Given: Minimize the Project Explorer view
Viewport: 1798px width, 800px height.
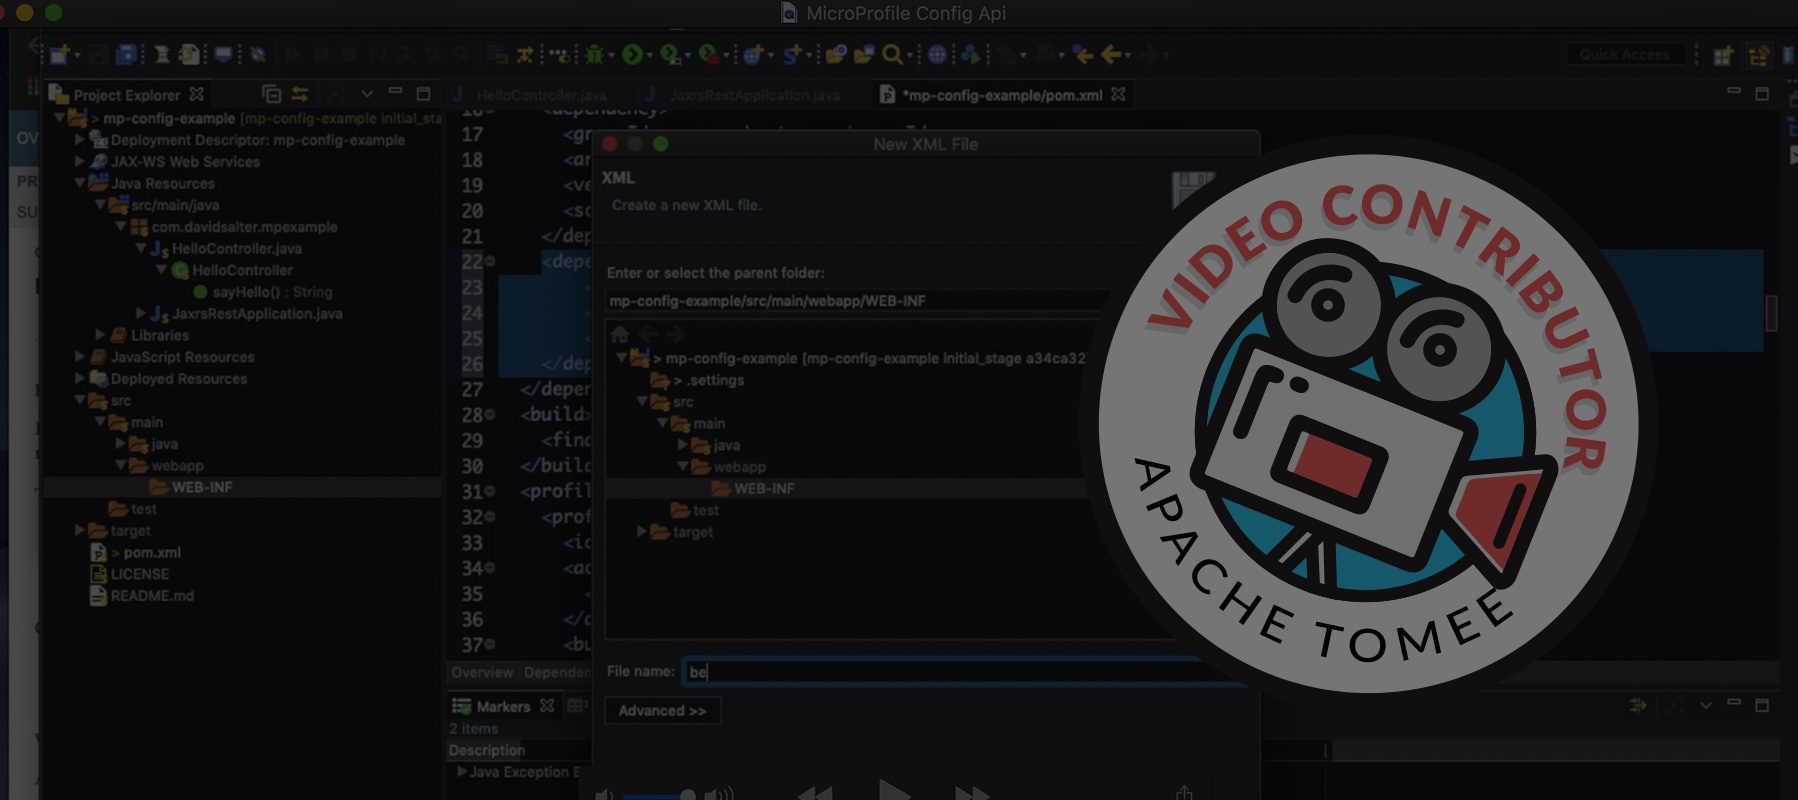Looking at the screenshot, I should coord(395,92).
